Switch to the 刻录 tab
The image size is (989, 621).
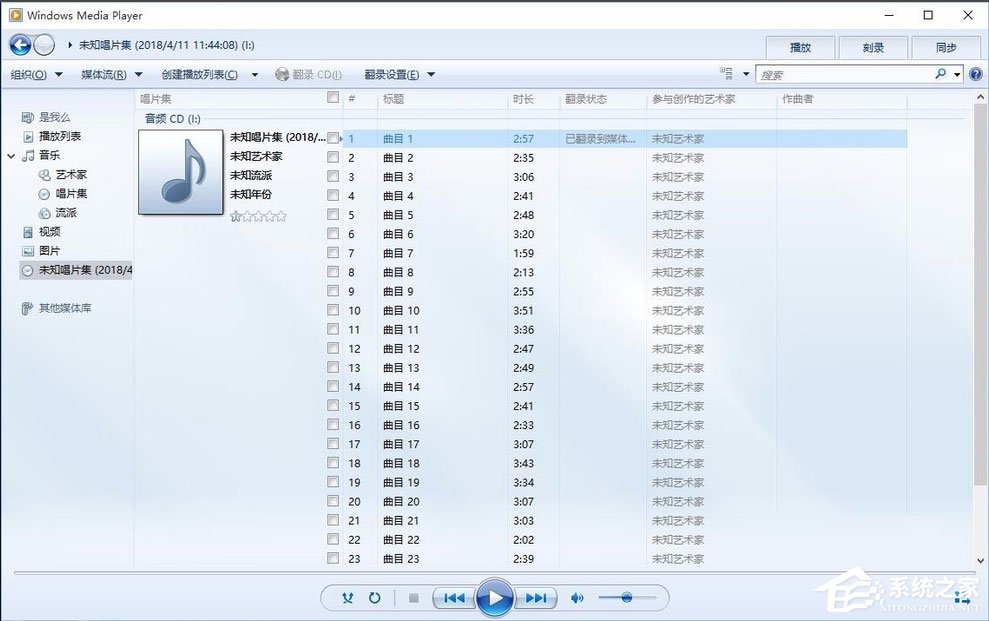[873, 46]
